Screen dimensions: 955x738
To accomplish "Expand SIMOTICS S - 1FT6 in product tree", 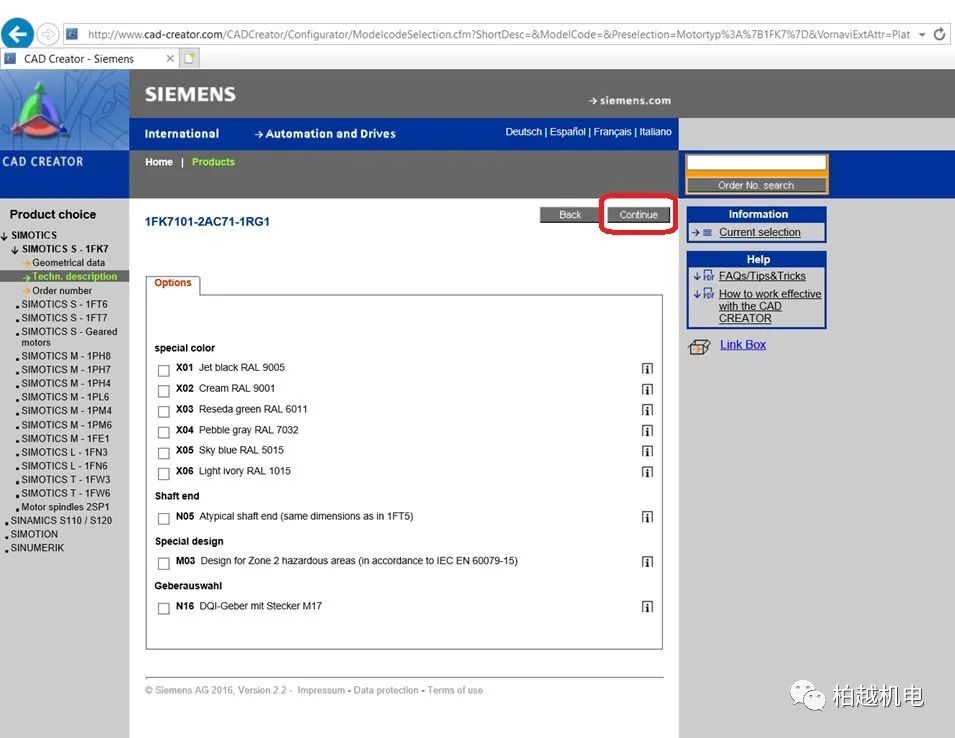I will click(x=64, y=304).
